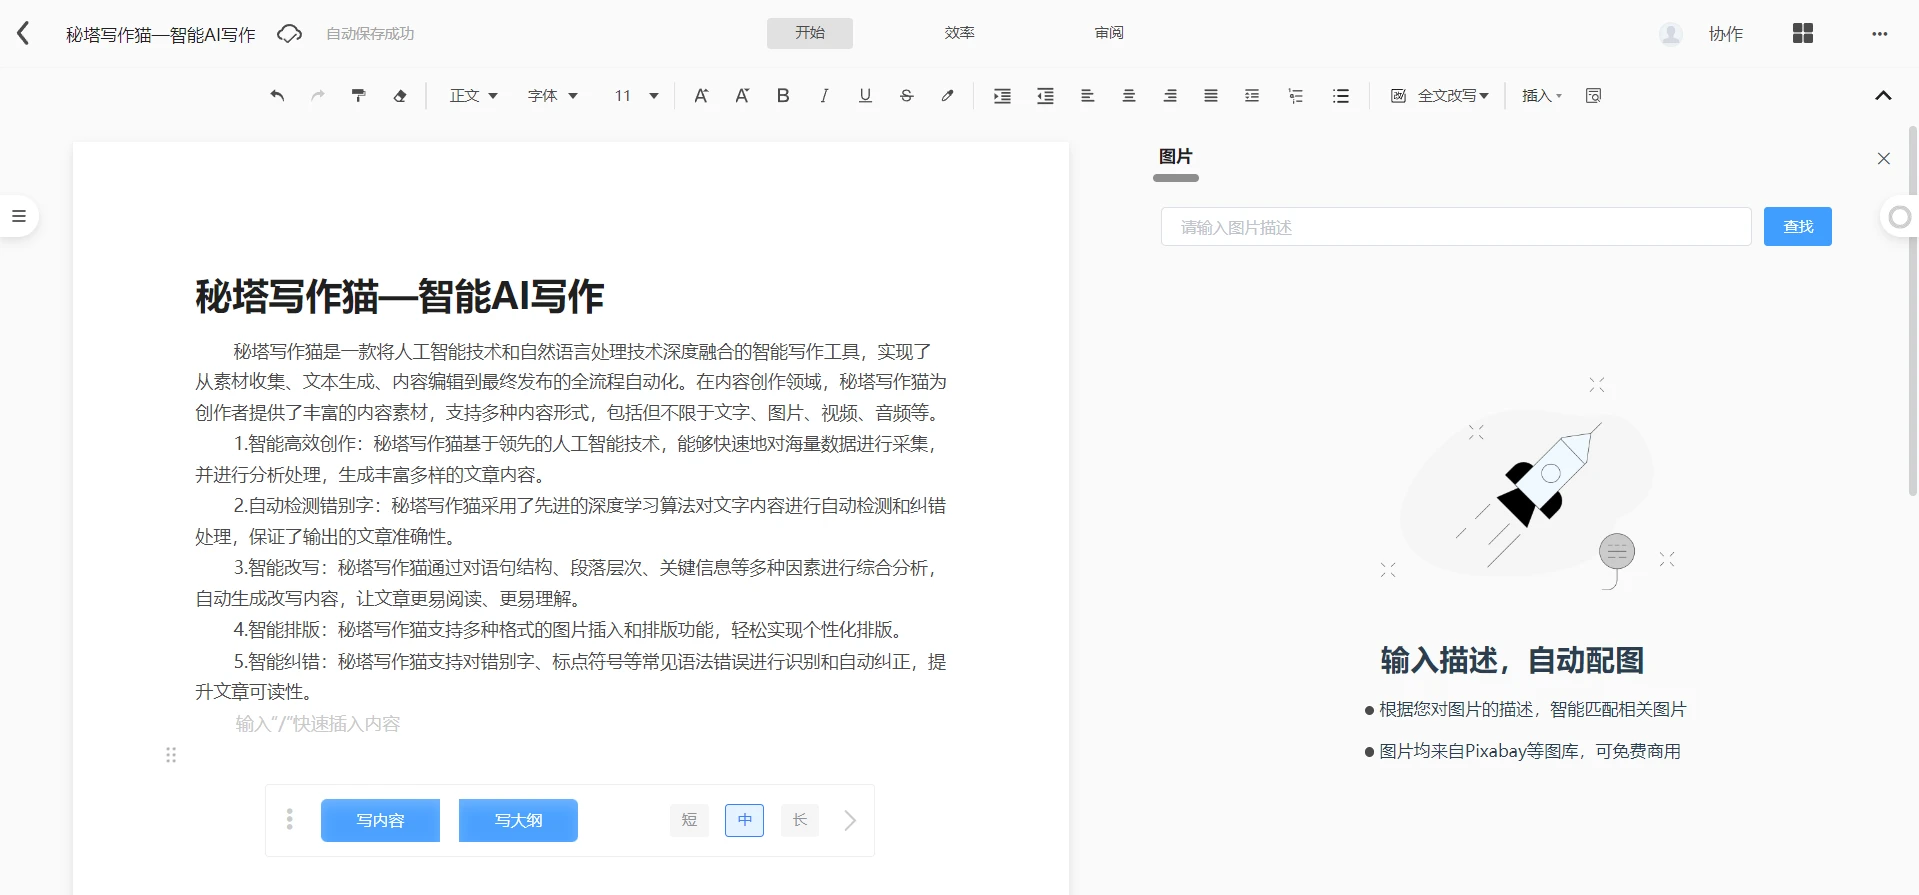Click the user avatar icon
Viewport: 1919px width, 895px height.
pos(1670,34)
